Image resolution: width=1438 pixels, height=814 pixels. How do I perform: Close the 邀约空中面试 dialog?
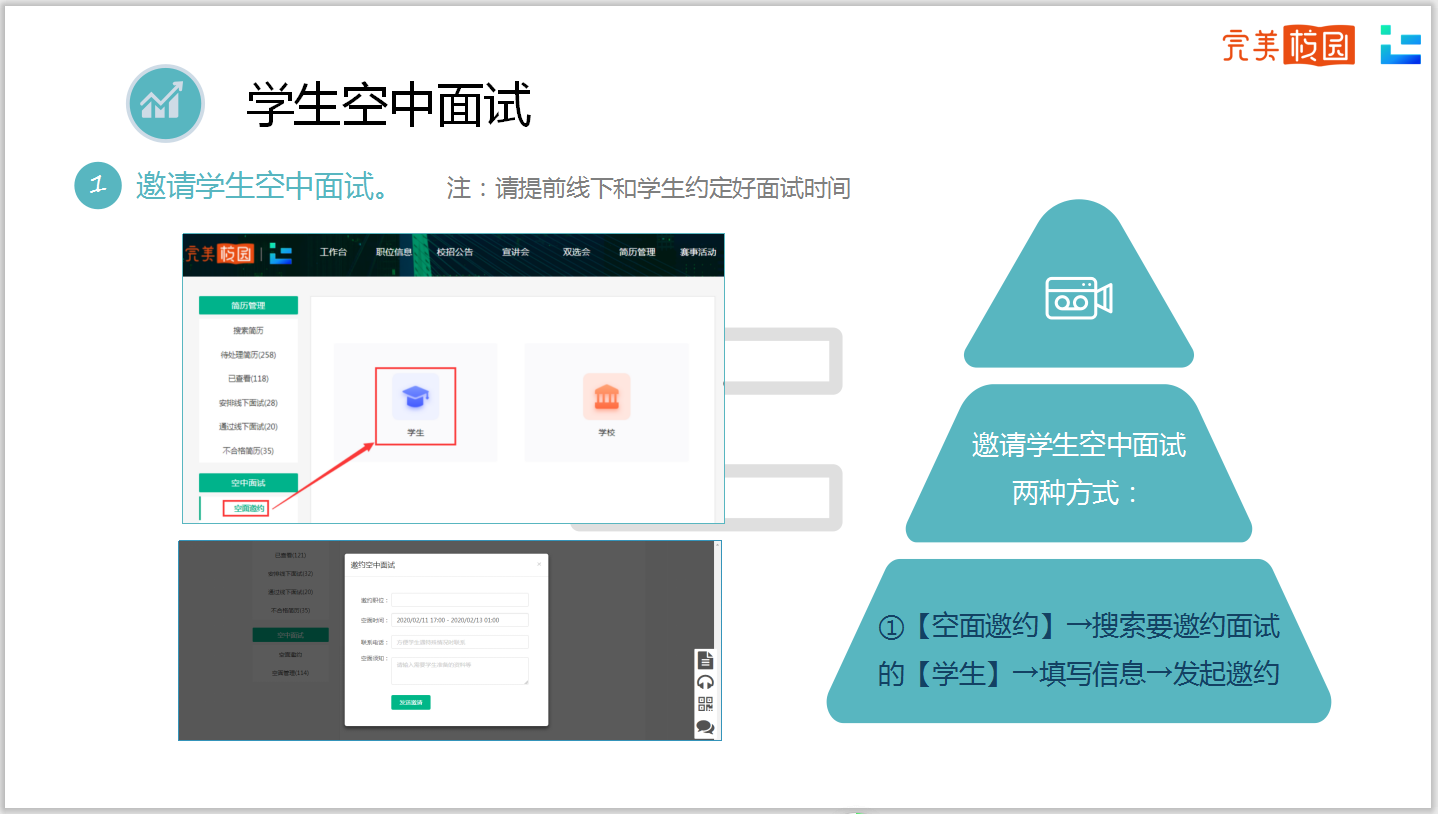tap(539, 564)
